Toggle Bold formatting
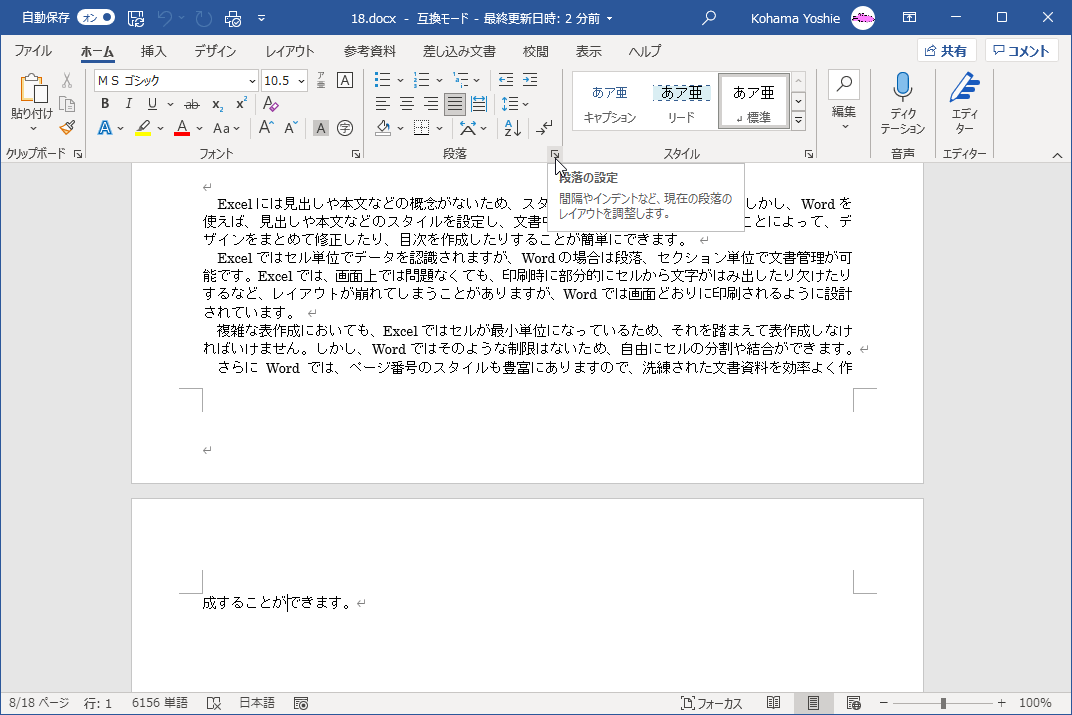Viewport: 1072px width, 715px height. pyautogui.click(x=105, y=103)
